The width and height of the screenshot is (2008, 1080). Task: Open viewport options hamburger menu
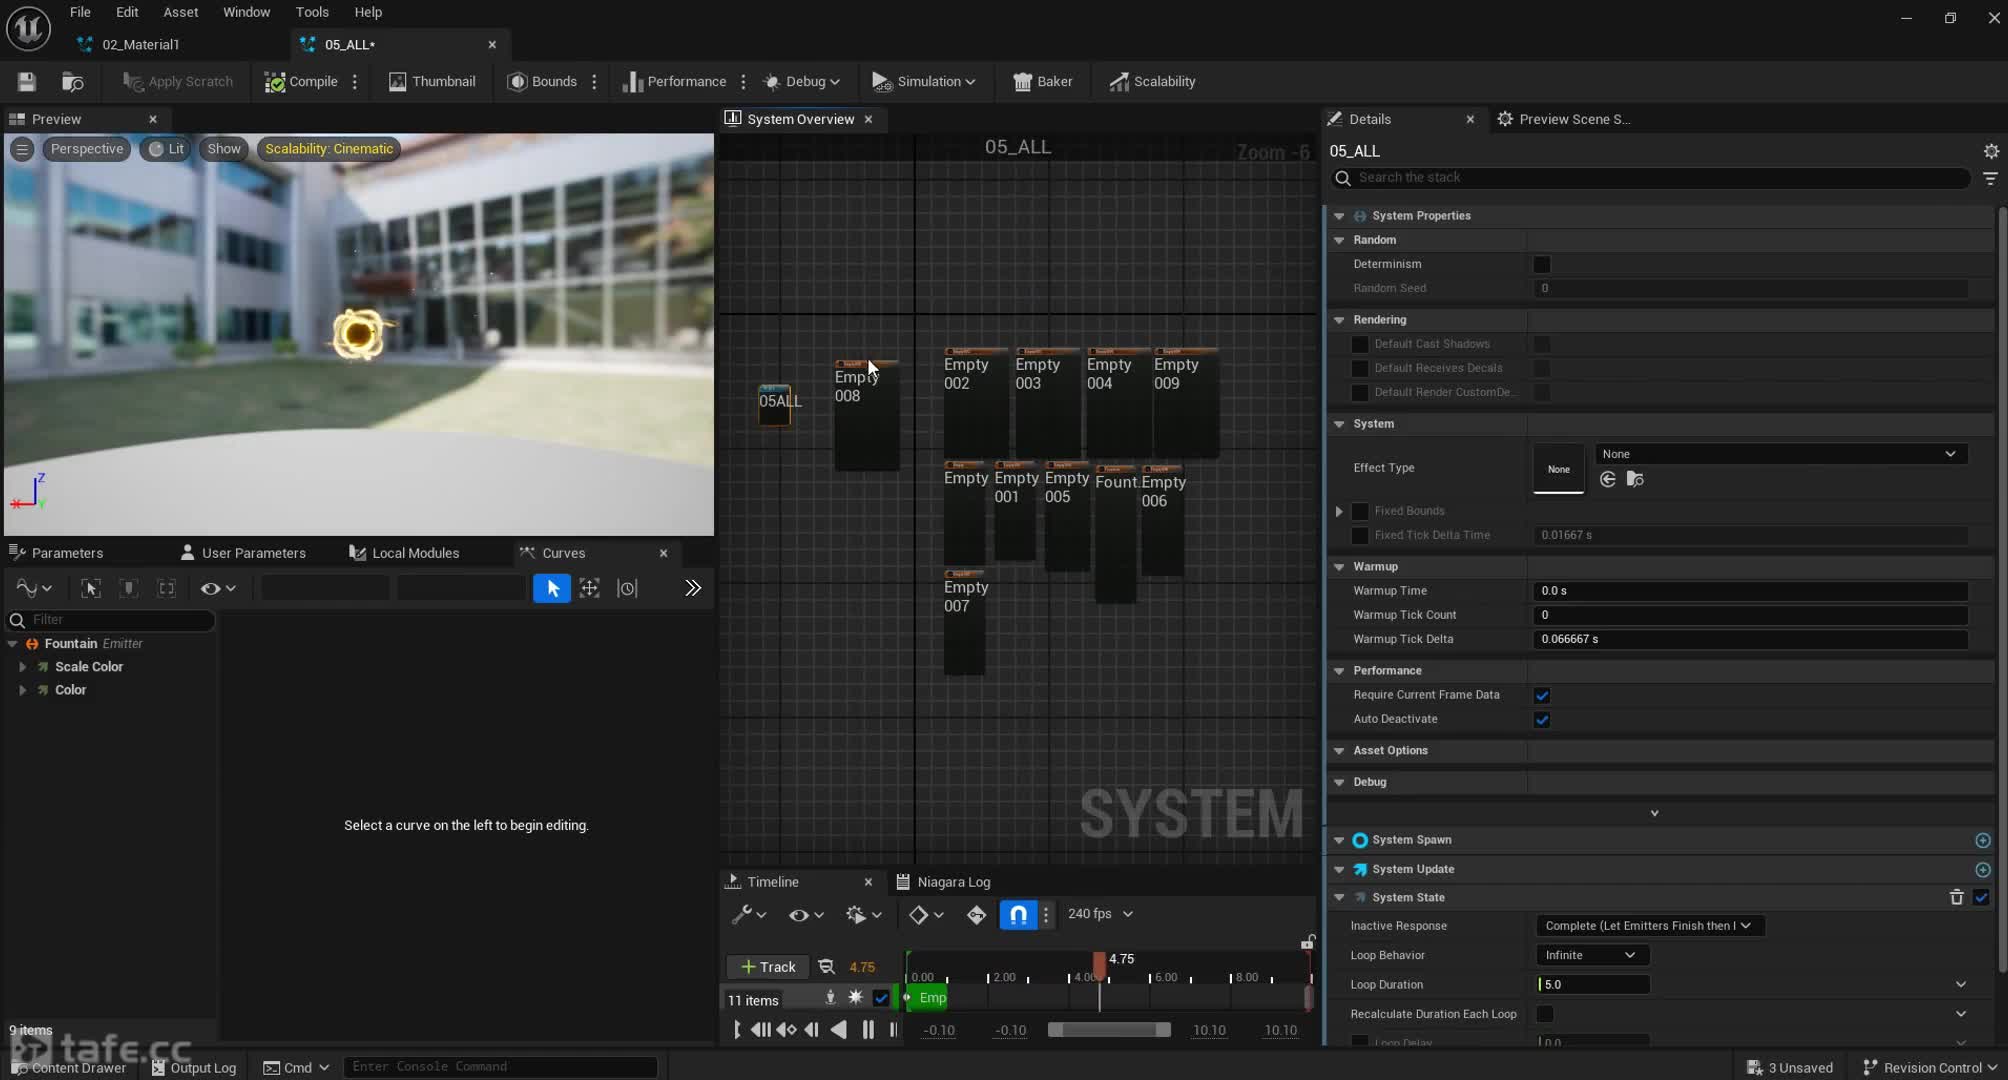tap(22, 149)
